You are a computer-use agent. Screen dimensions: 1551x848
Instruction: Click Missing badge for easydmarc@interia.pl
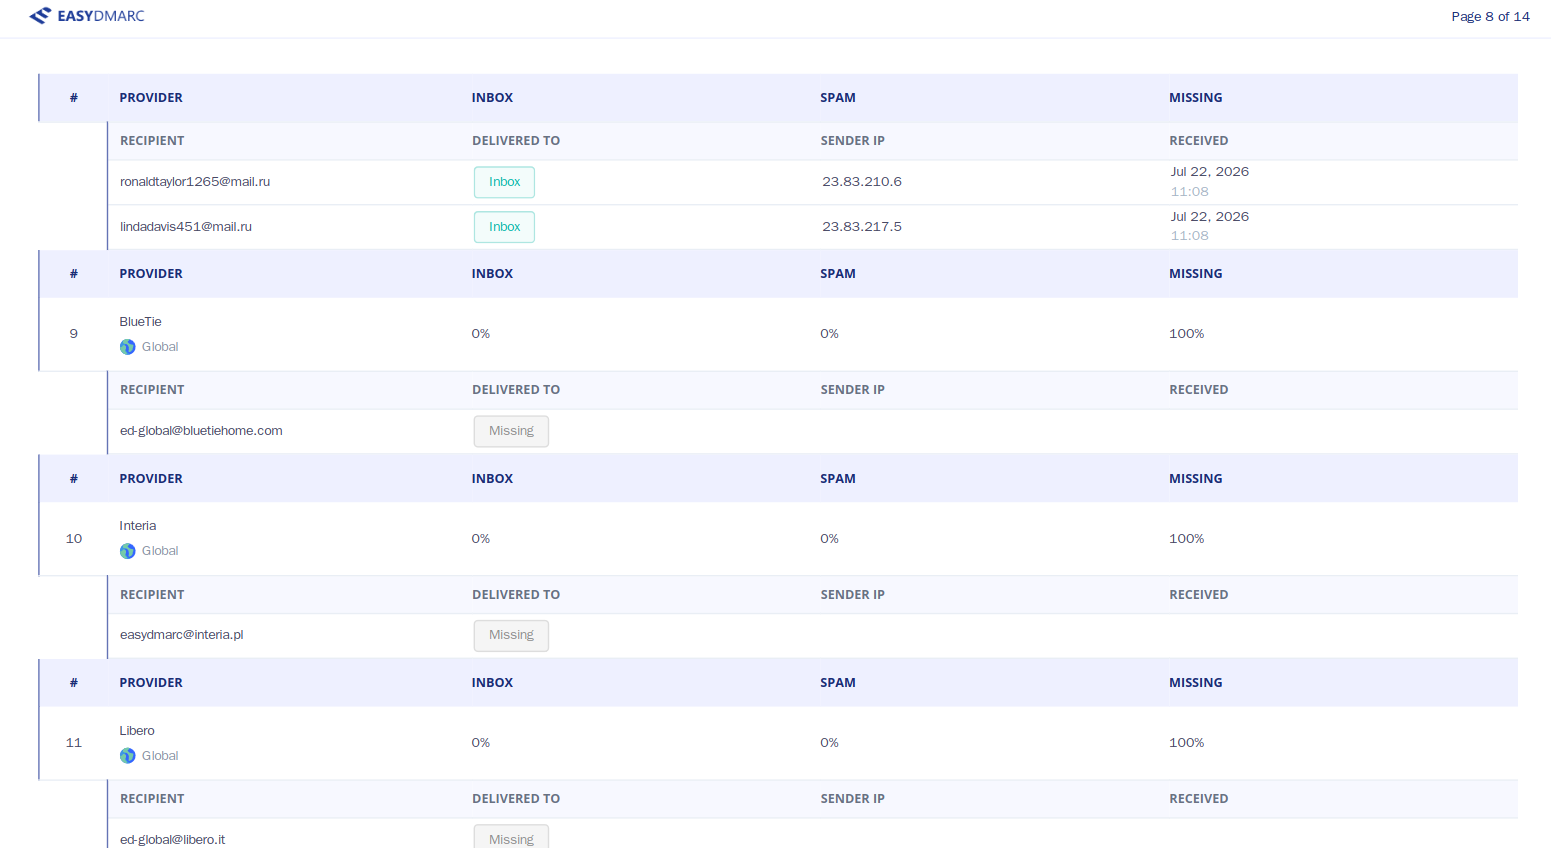511,635
